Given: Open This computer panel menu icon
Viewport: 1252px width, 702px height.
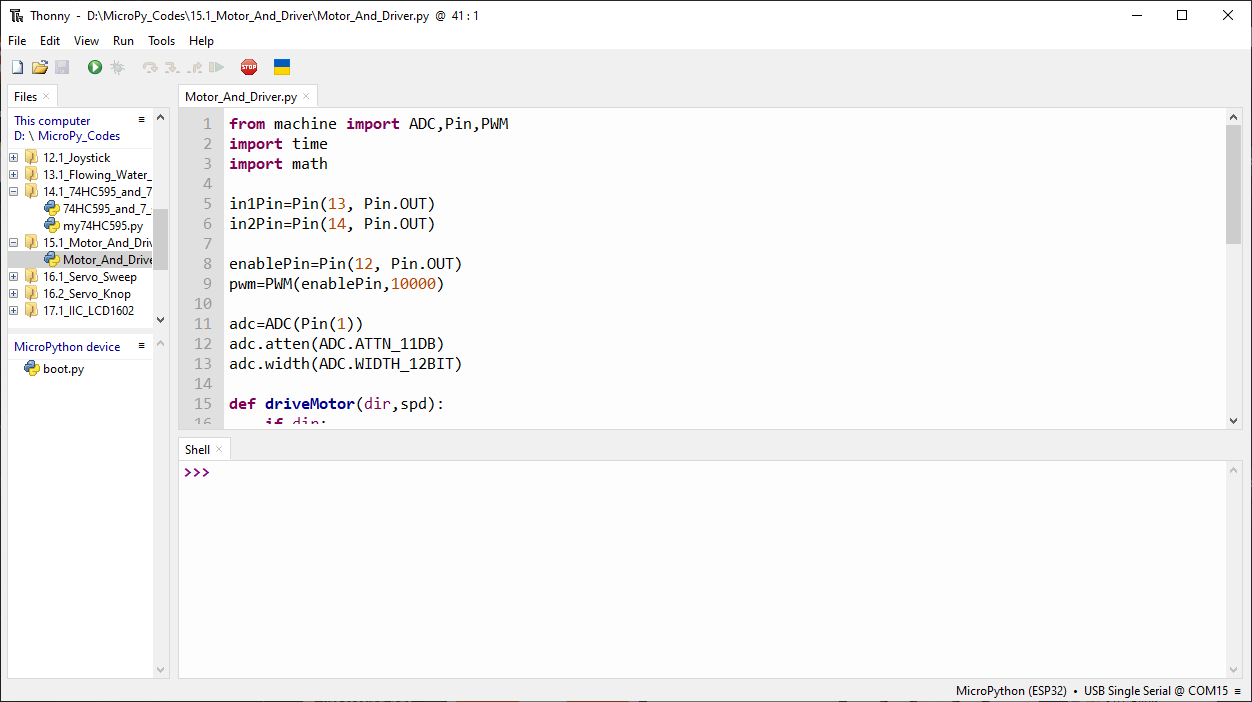Looking at the screenshot, I should click(142, 120).
